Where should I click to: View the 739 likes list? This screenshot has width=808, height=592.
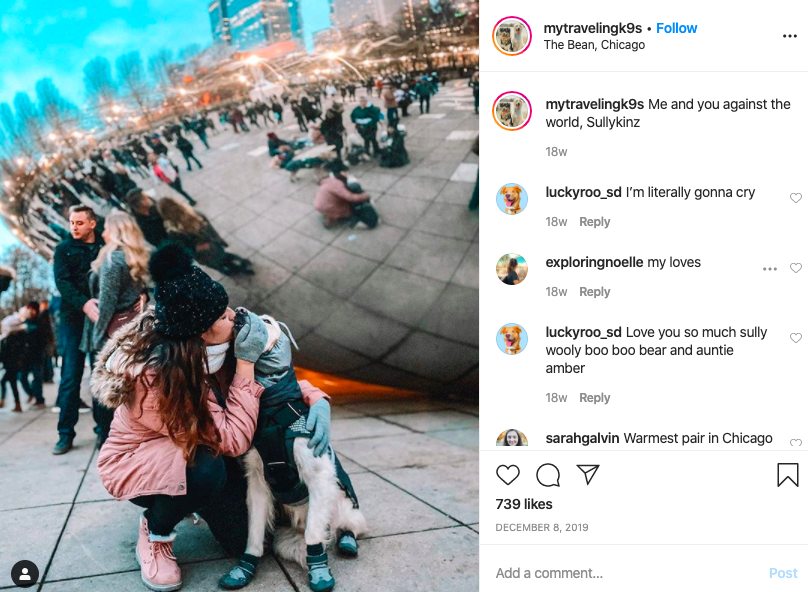point(524,504)
